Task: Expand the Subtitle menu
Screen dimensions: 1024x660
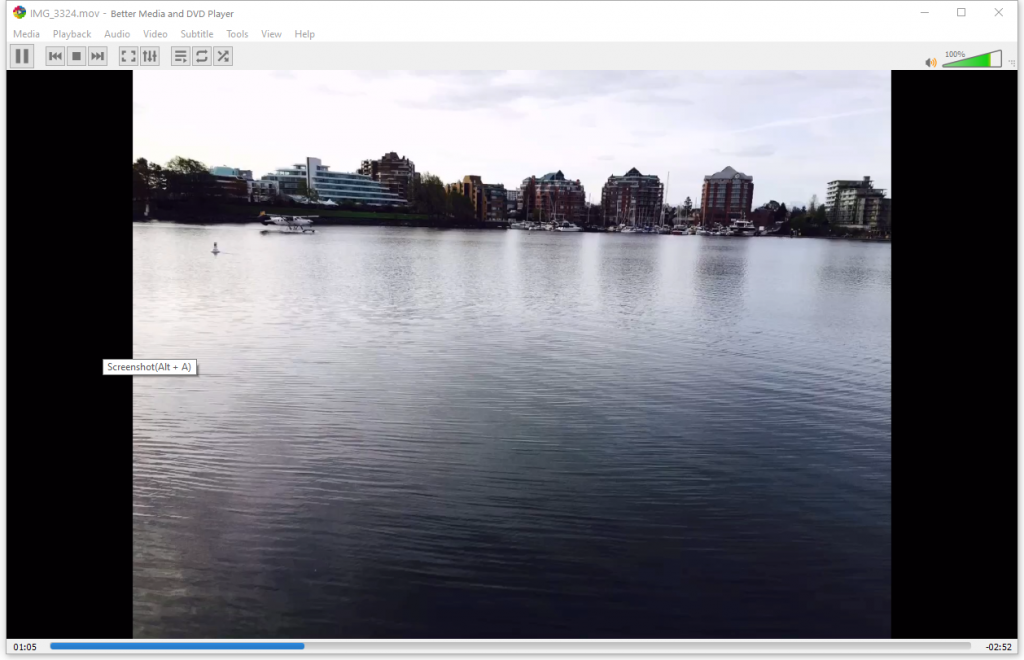Action: (197, 34)
